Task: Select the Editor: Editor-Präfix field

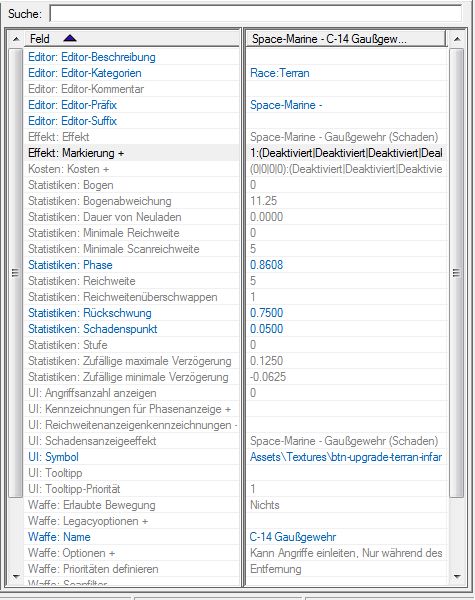Action: [132, 105]
